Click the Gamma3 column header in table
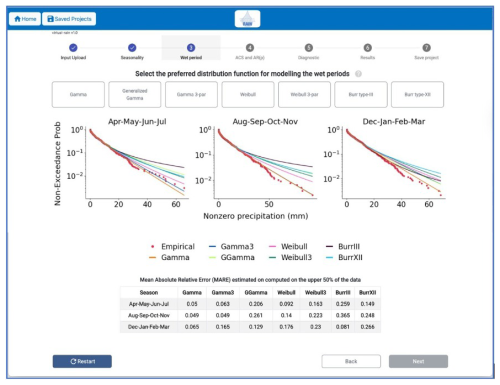Image resolution: width=500 pixels, height=385 pixels. tap(223, 293)
